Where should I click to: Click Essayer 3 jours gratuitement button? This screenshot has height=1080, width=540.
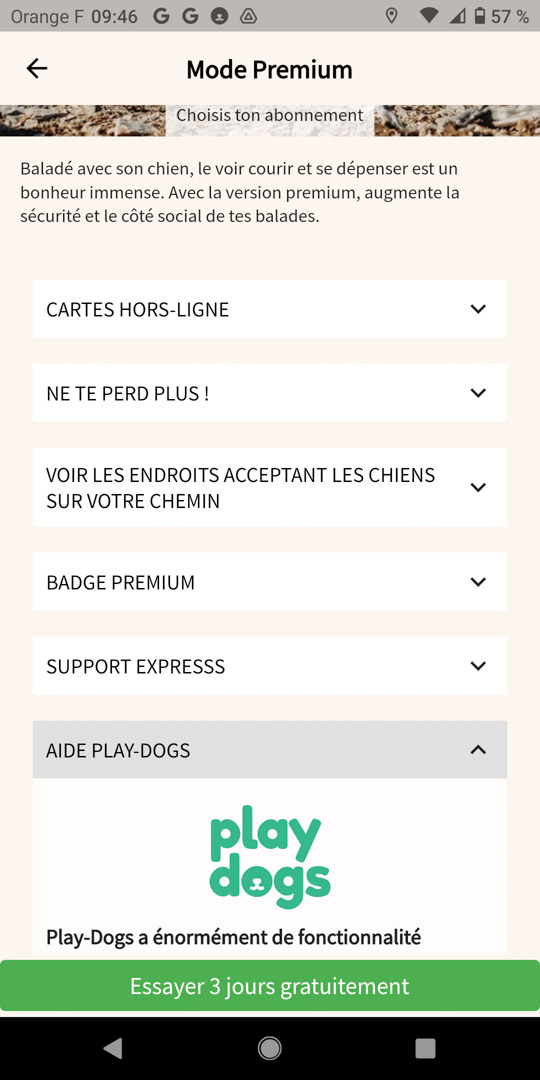tap(270, 986)
